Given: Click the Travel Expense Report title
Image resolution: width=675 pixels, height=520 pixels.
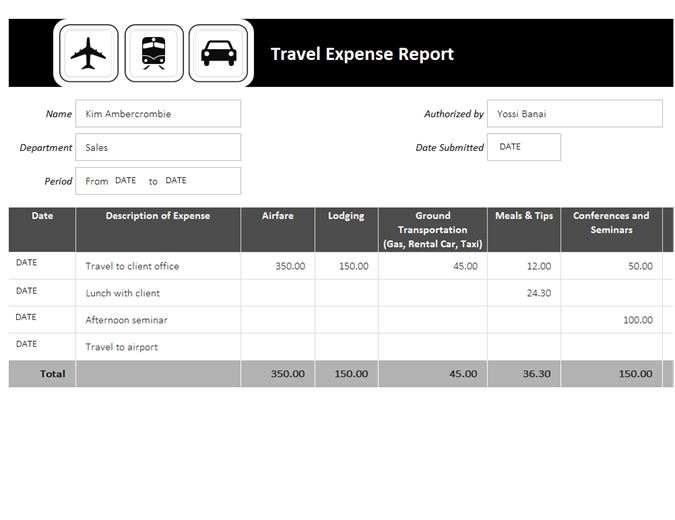Looking at the screenshot, I should point(362,54).
